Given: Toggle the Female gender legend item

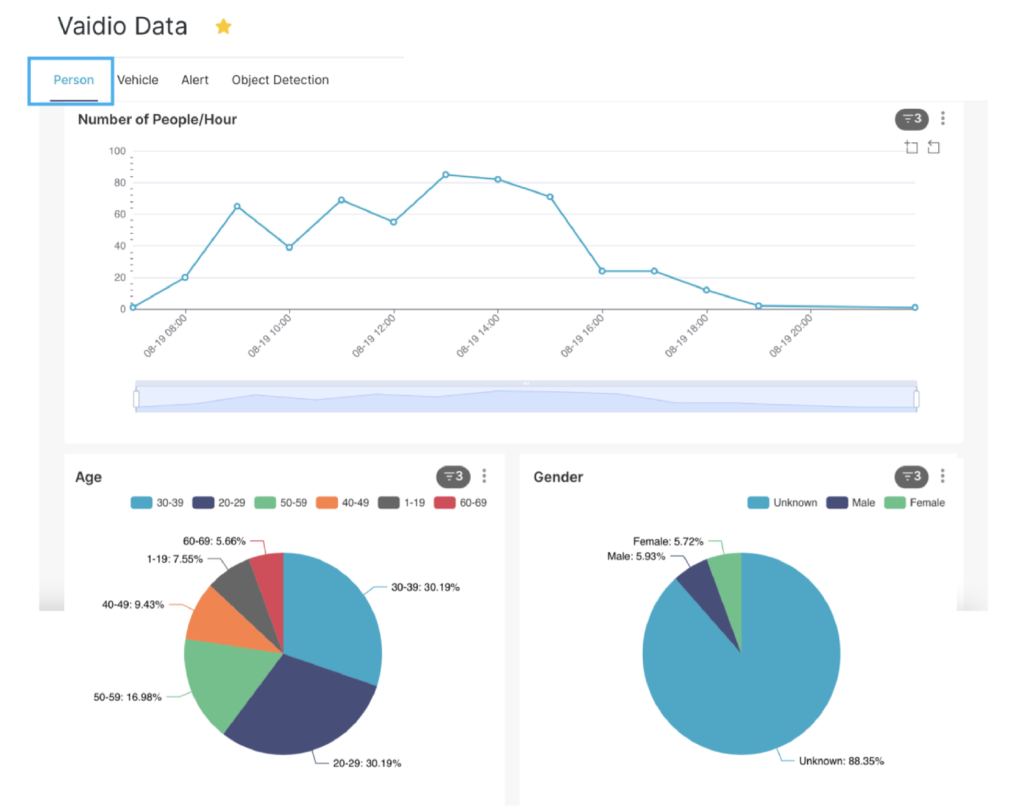Looking at the screenshot, I should (x=914, y=502).
